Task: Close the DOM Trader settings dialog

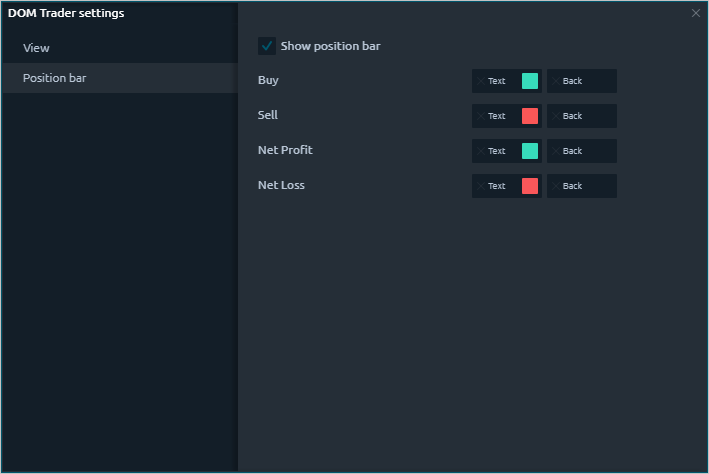Action: (x=696, y=13)
